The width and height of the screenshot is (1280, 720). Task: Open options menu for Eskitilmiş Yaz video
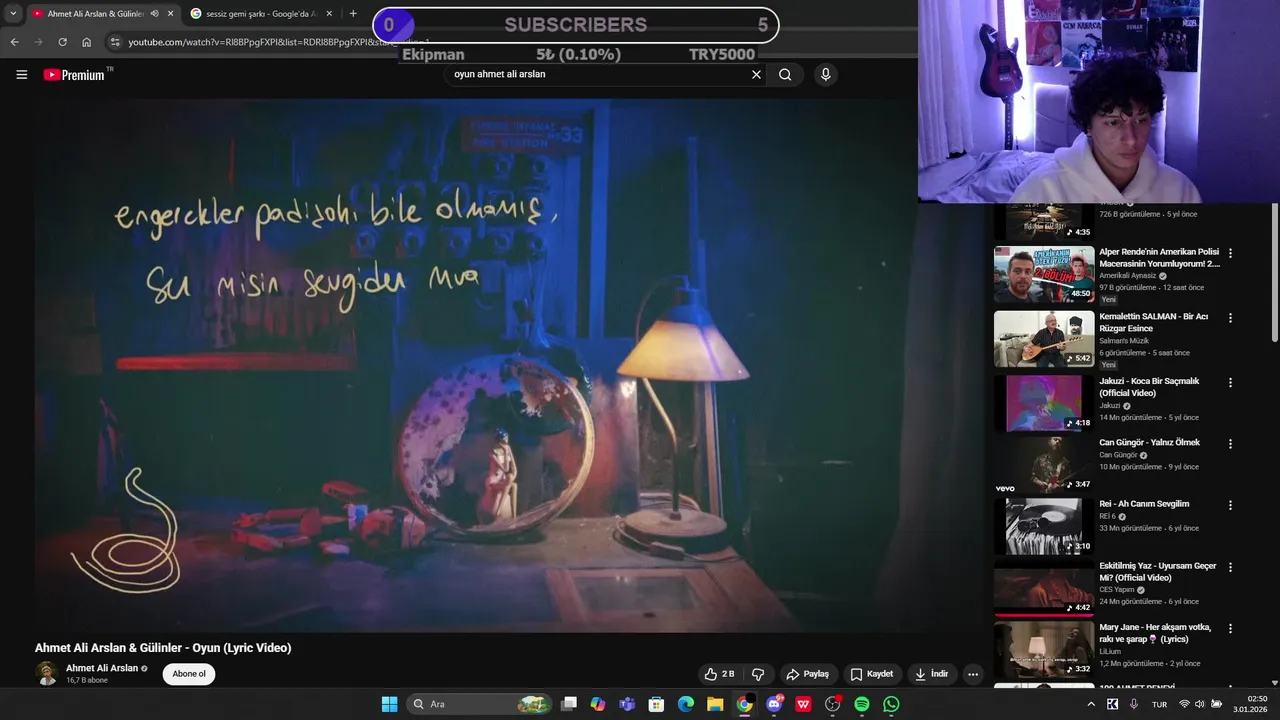point(1230,568)
